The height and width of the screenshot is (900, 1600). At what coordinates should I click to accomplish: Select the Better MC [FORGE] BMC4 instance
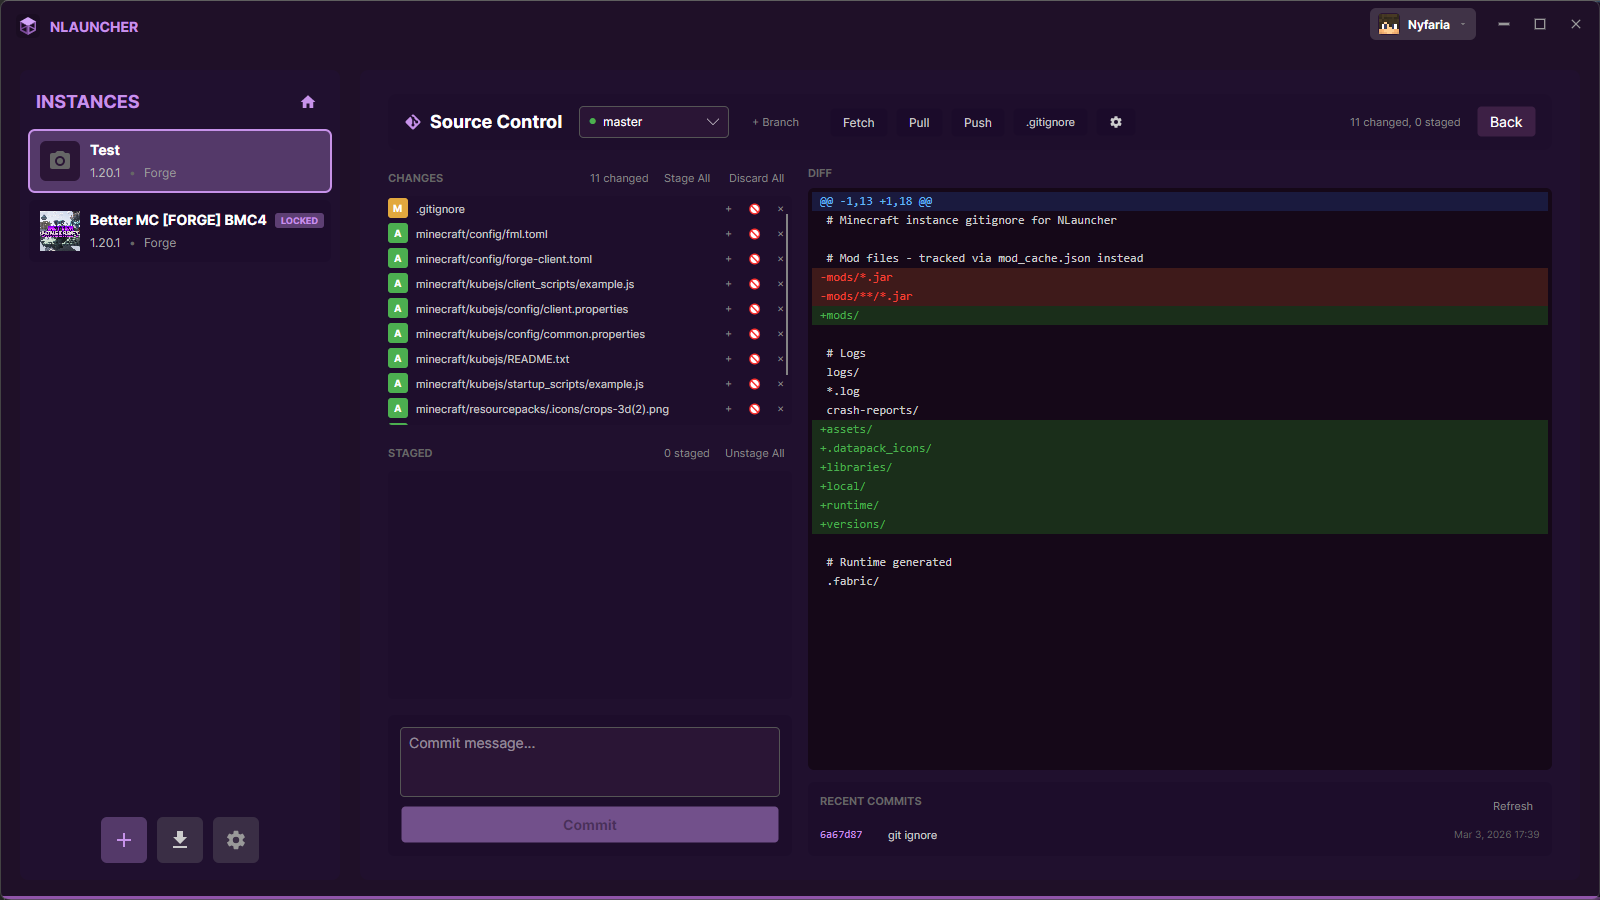click(180, 231)
